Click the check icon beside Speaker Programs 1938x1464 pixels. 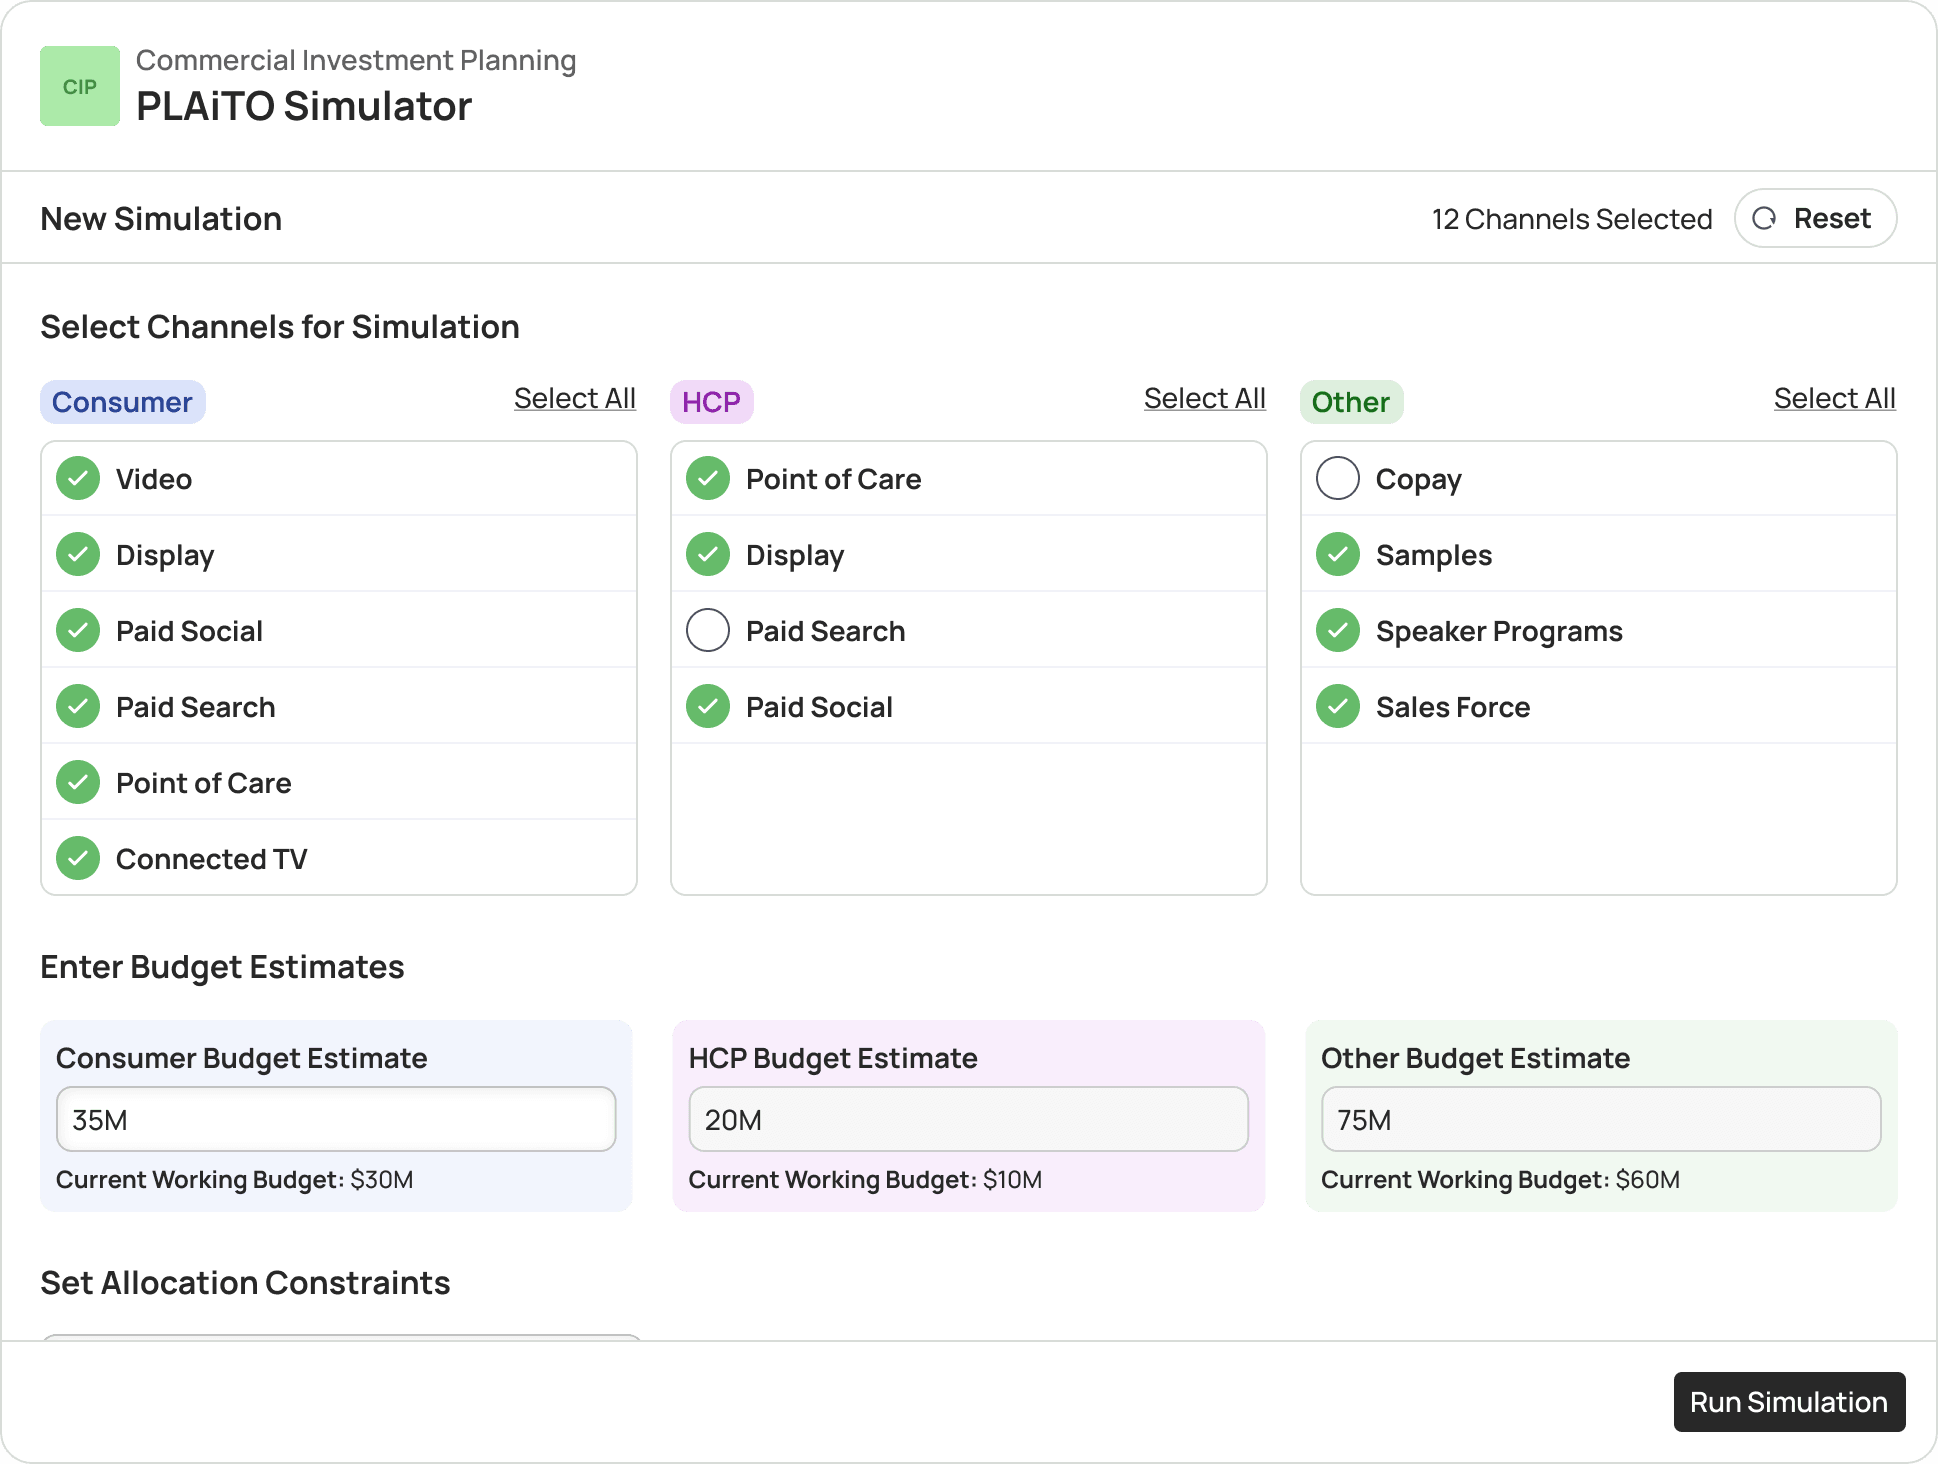1337,630
